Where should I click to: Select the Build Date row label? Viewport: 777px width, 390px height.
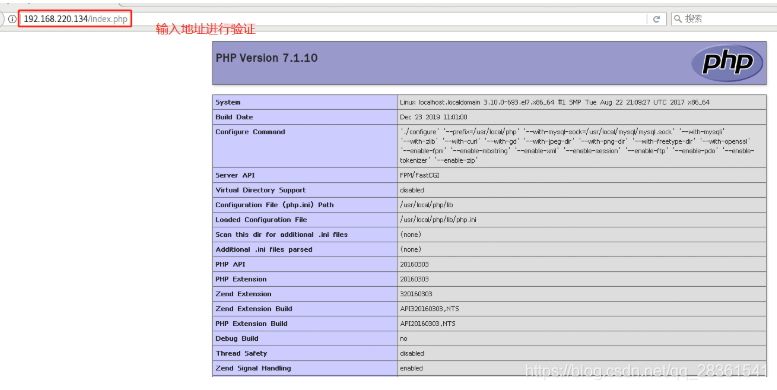click(234, 117)
